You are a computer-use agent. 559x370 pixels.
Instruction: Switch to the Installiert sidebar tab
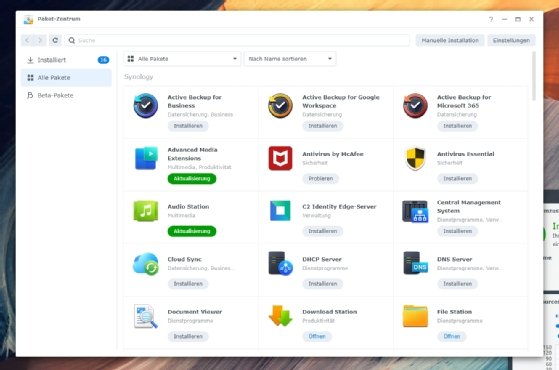coord(66,60)
